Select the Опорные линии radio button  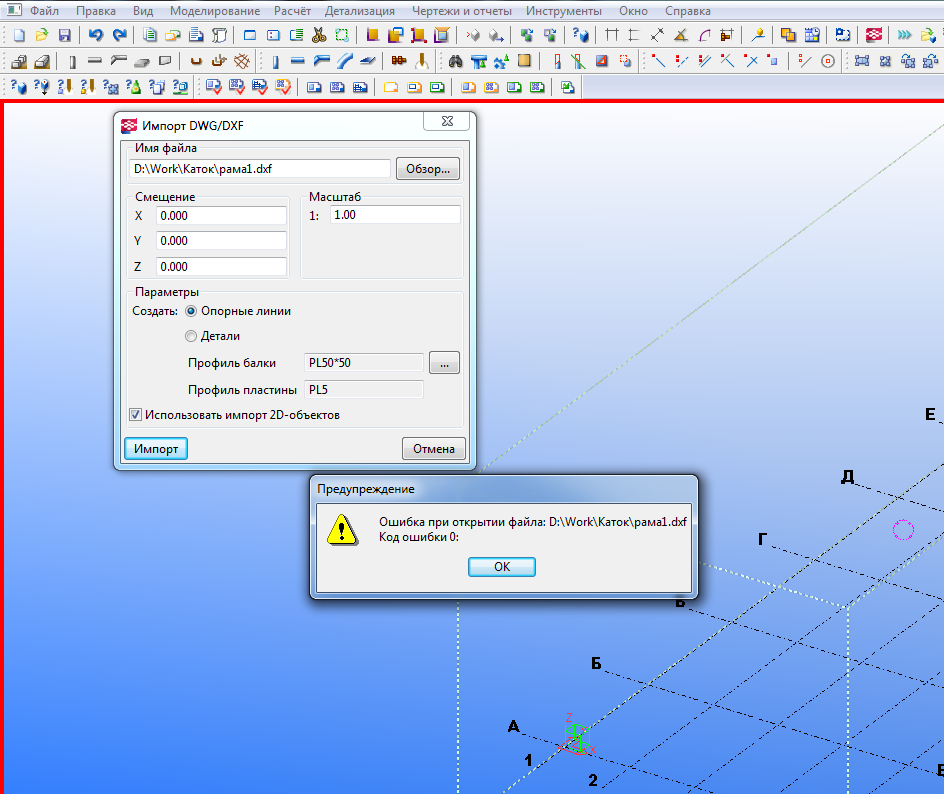[192, 311]
